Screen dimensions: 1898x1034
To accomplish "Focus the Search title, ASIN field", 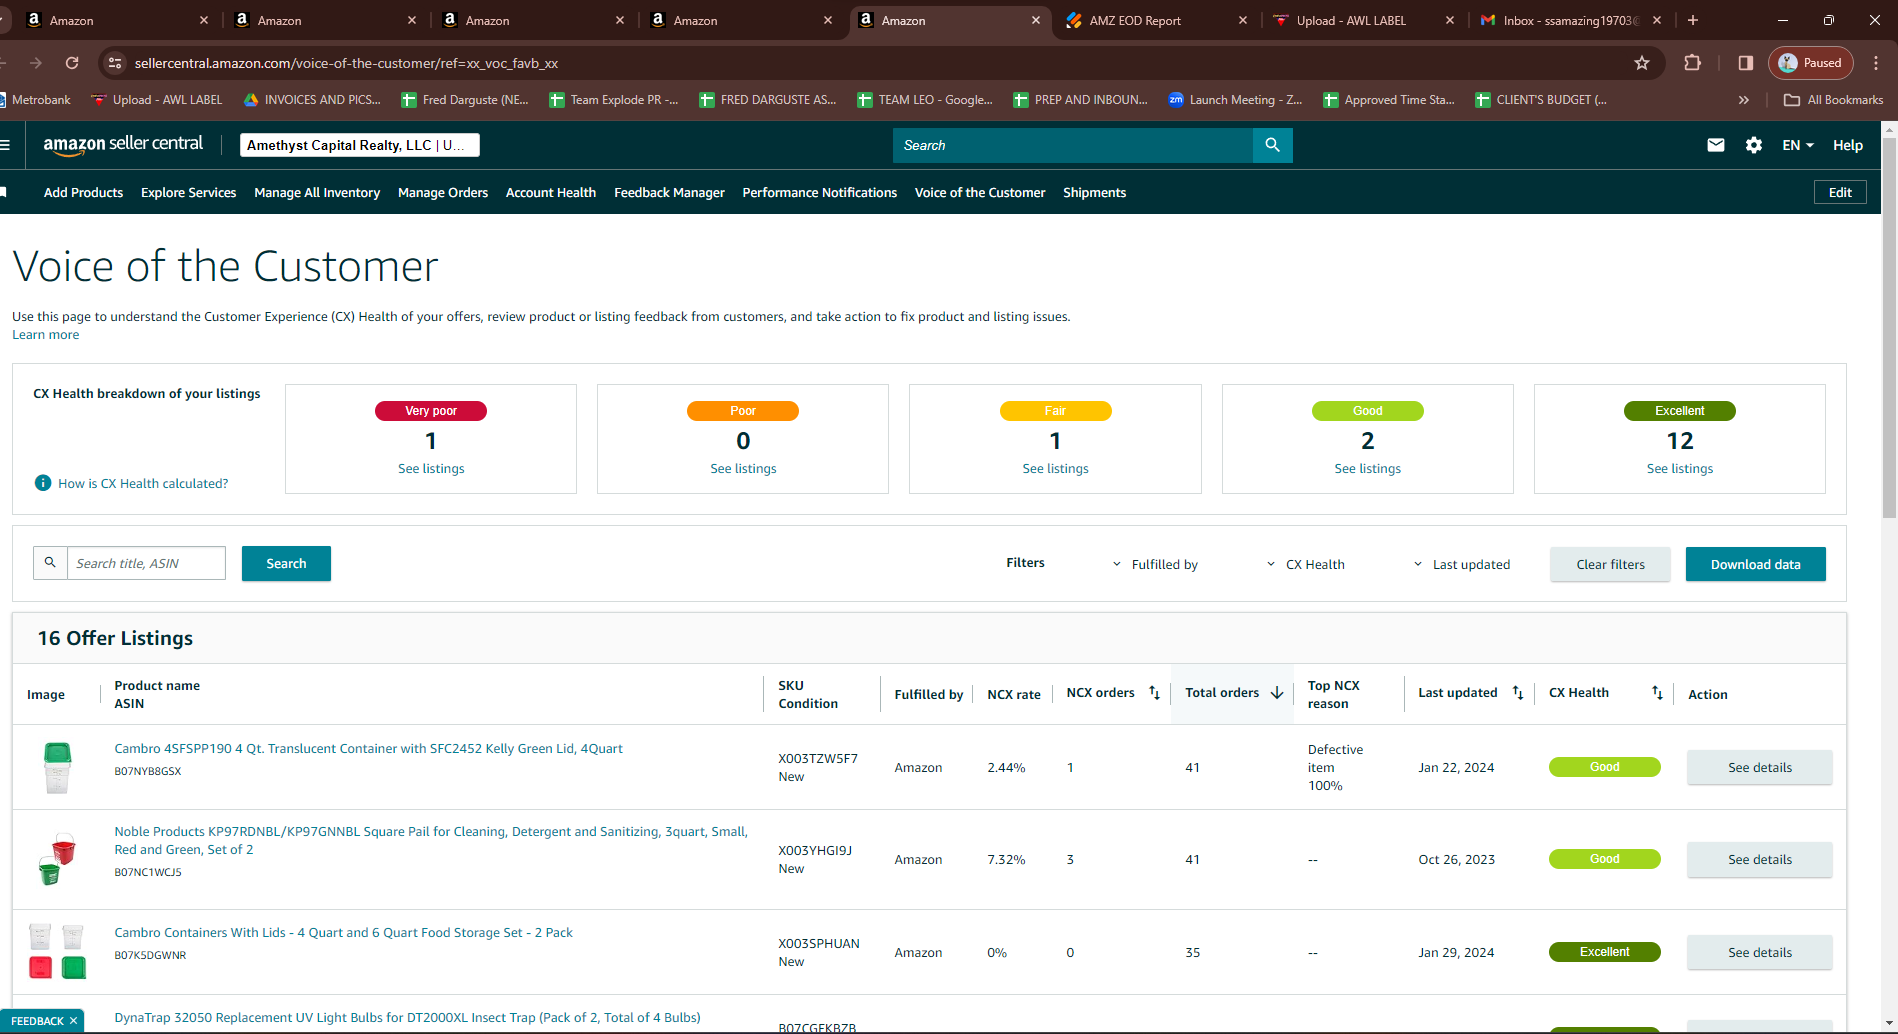I will [x=146, y=563].
